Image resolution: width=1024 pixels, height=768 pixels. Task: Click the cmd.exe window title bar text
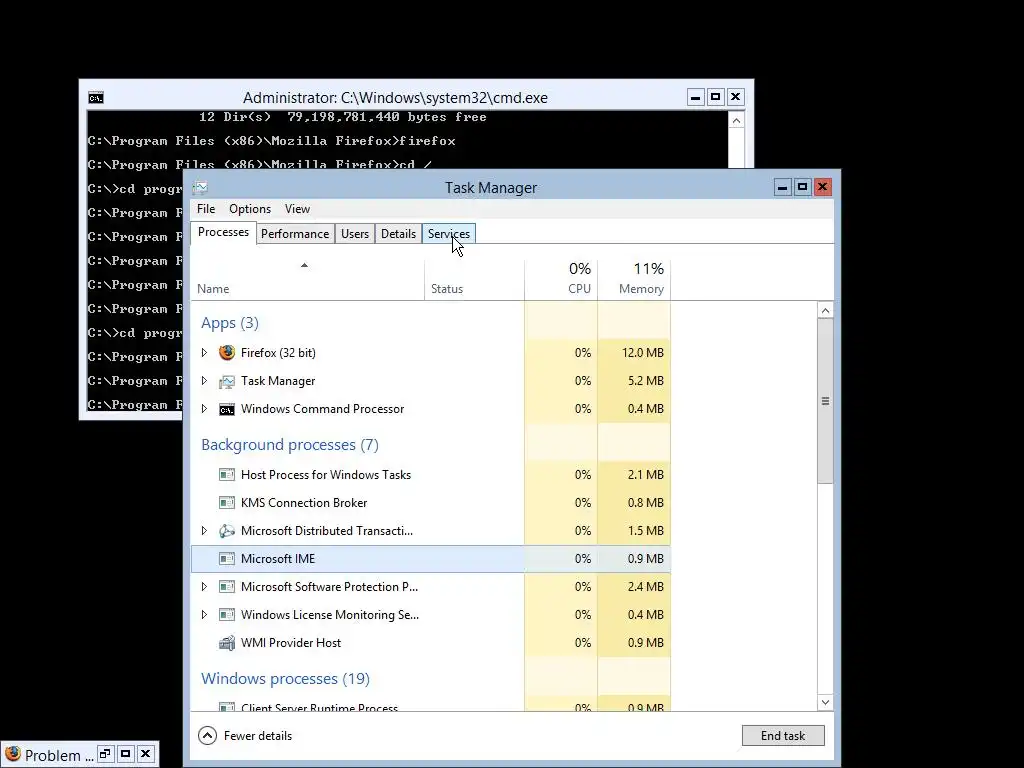point(395,98)
